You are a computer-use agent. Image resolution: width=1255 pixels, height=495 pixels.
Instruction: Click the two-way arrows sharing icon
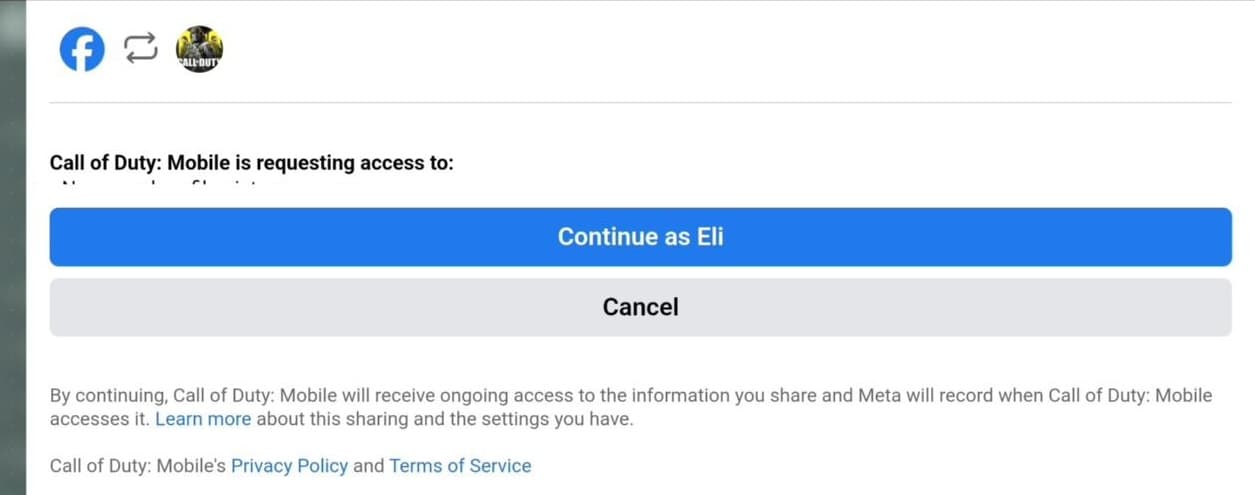pyautogui.click(x=141, y=49)
